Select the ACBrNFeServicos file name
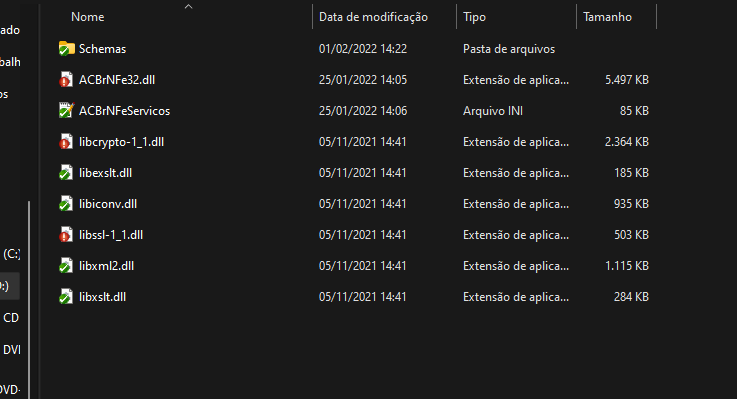This screenshot has width=737, height=399. [x=125, y=110]
